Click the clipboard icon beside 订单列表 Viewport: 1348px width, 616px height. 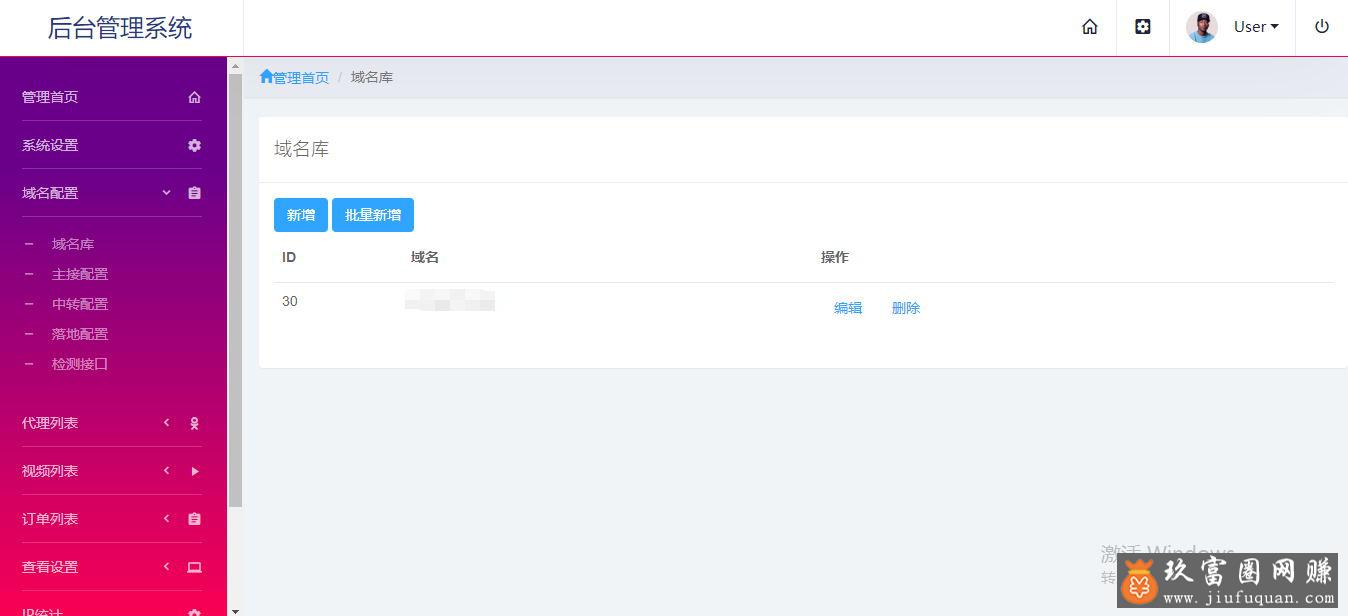click(194, 519)
